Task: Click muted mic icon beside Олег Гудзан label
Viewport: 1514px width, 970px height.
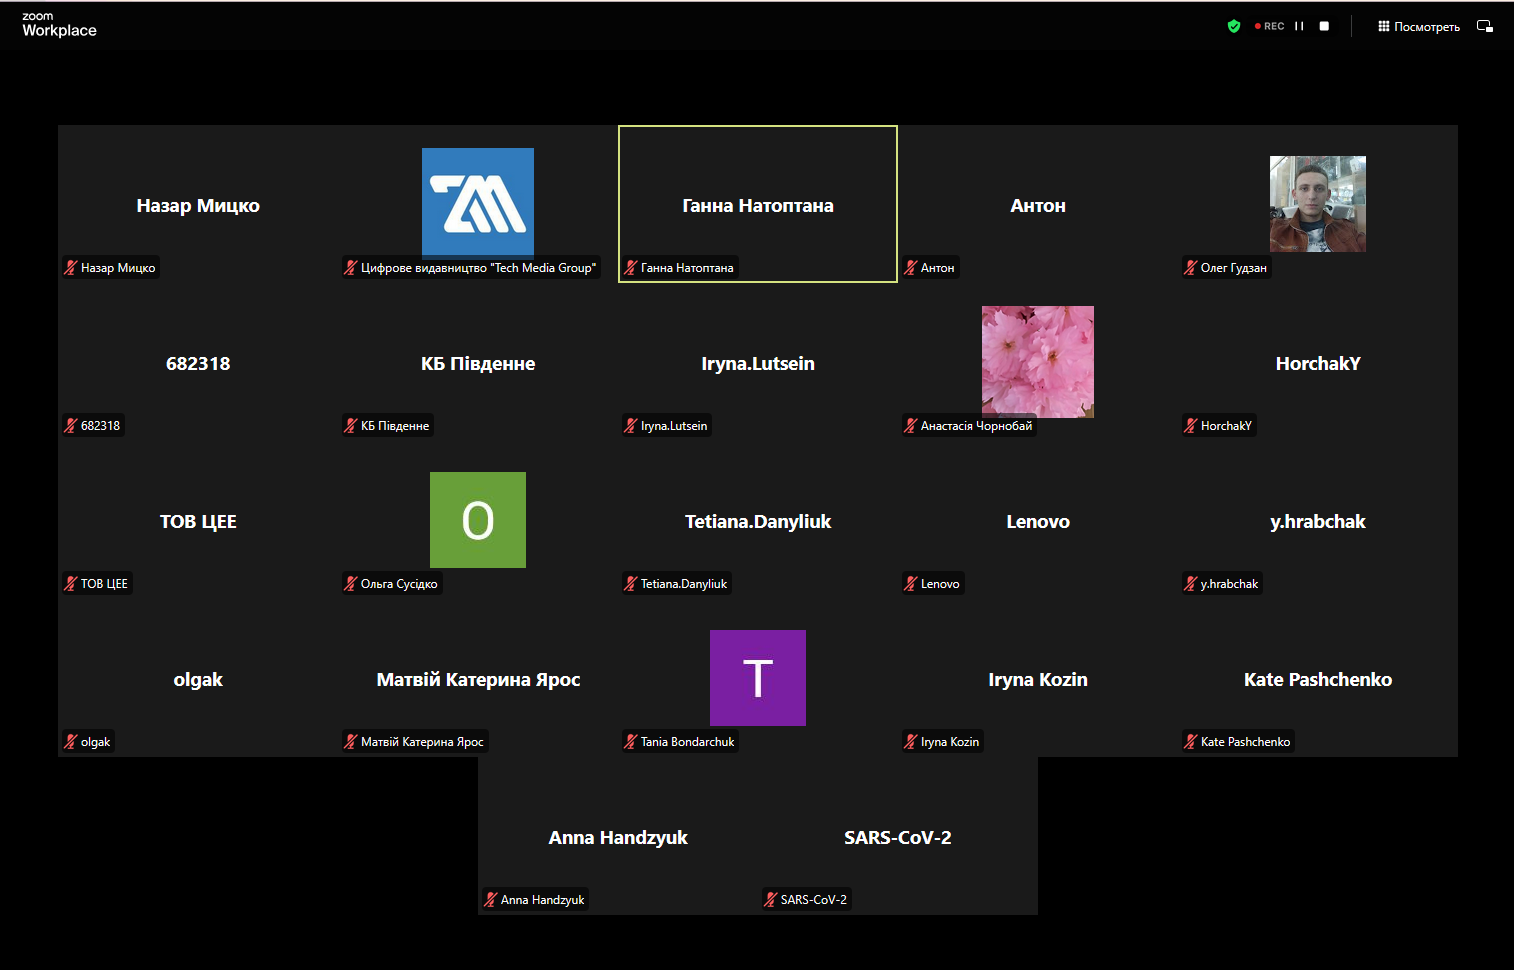Action: pos(1191,268)
